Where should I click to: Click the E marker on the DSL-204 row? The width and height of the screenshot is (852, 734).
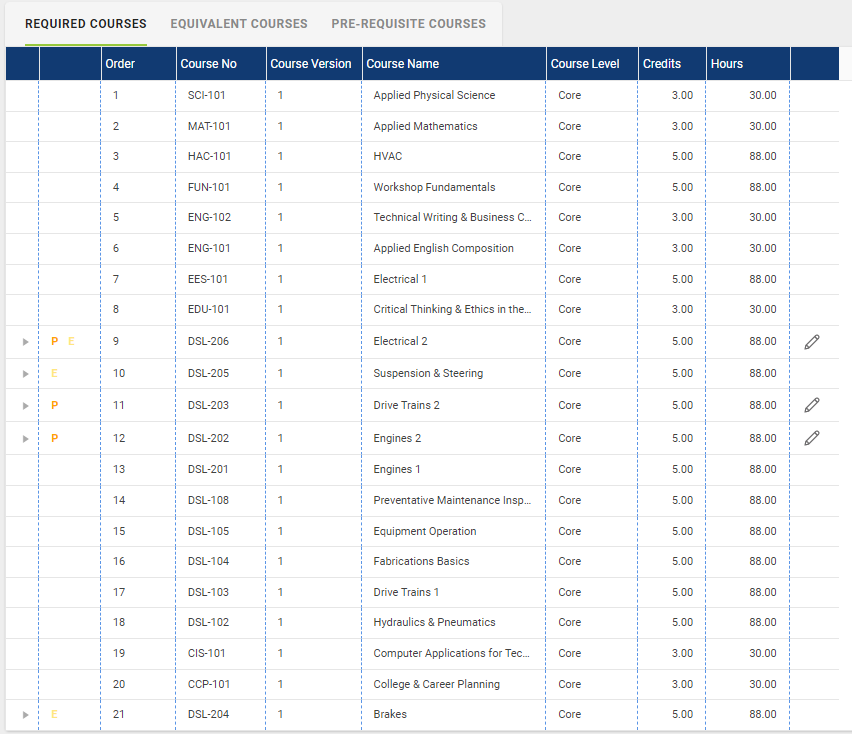tap(54, 714)
